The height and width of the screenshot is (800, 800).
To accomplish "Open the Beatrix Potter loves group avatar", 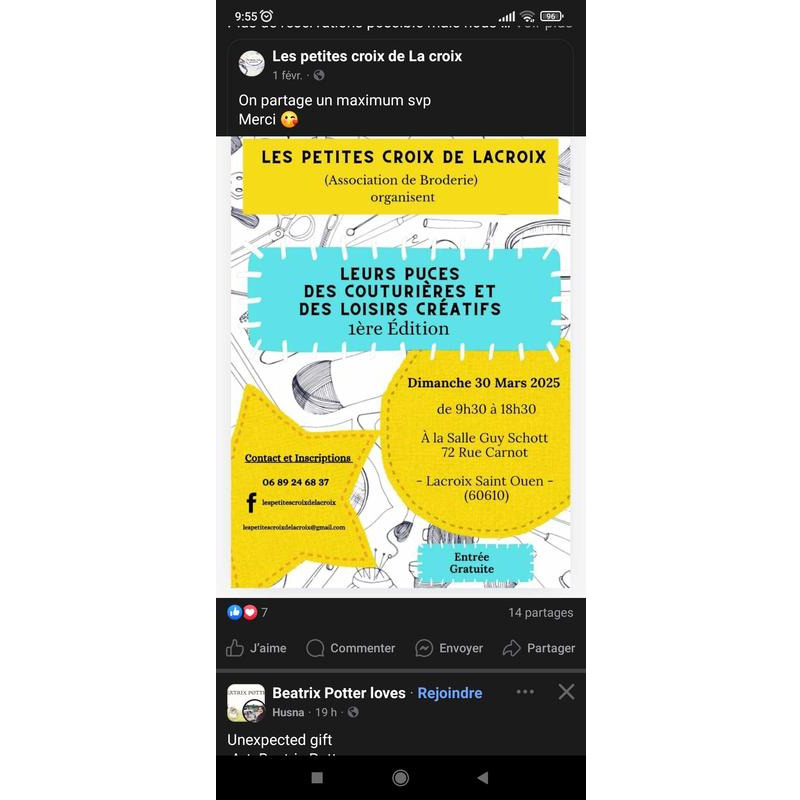I will [x=246, y=703].
